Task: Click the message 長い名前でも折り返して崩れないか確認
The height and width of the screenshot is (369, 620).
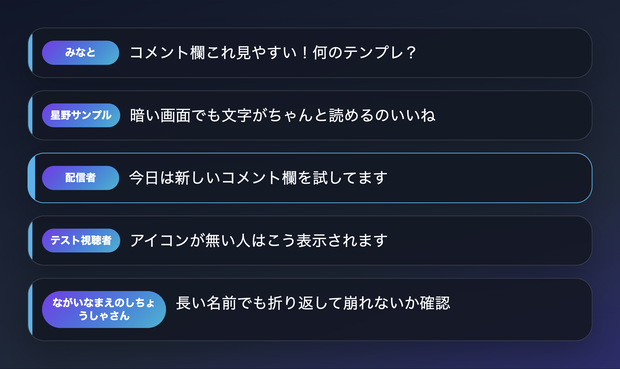Action: coord(313,303)
